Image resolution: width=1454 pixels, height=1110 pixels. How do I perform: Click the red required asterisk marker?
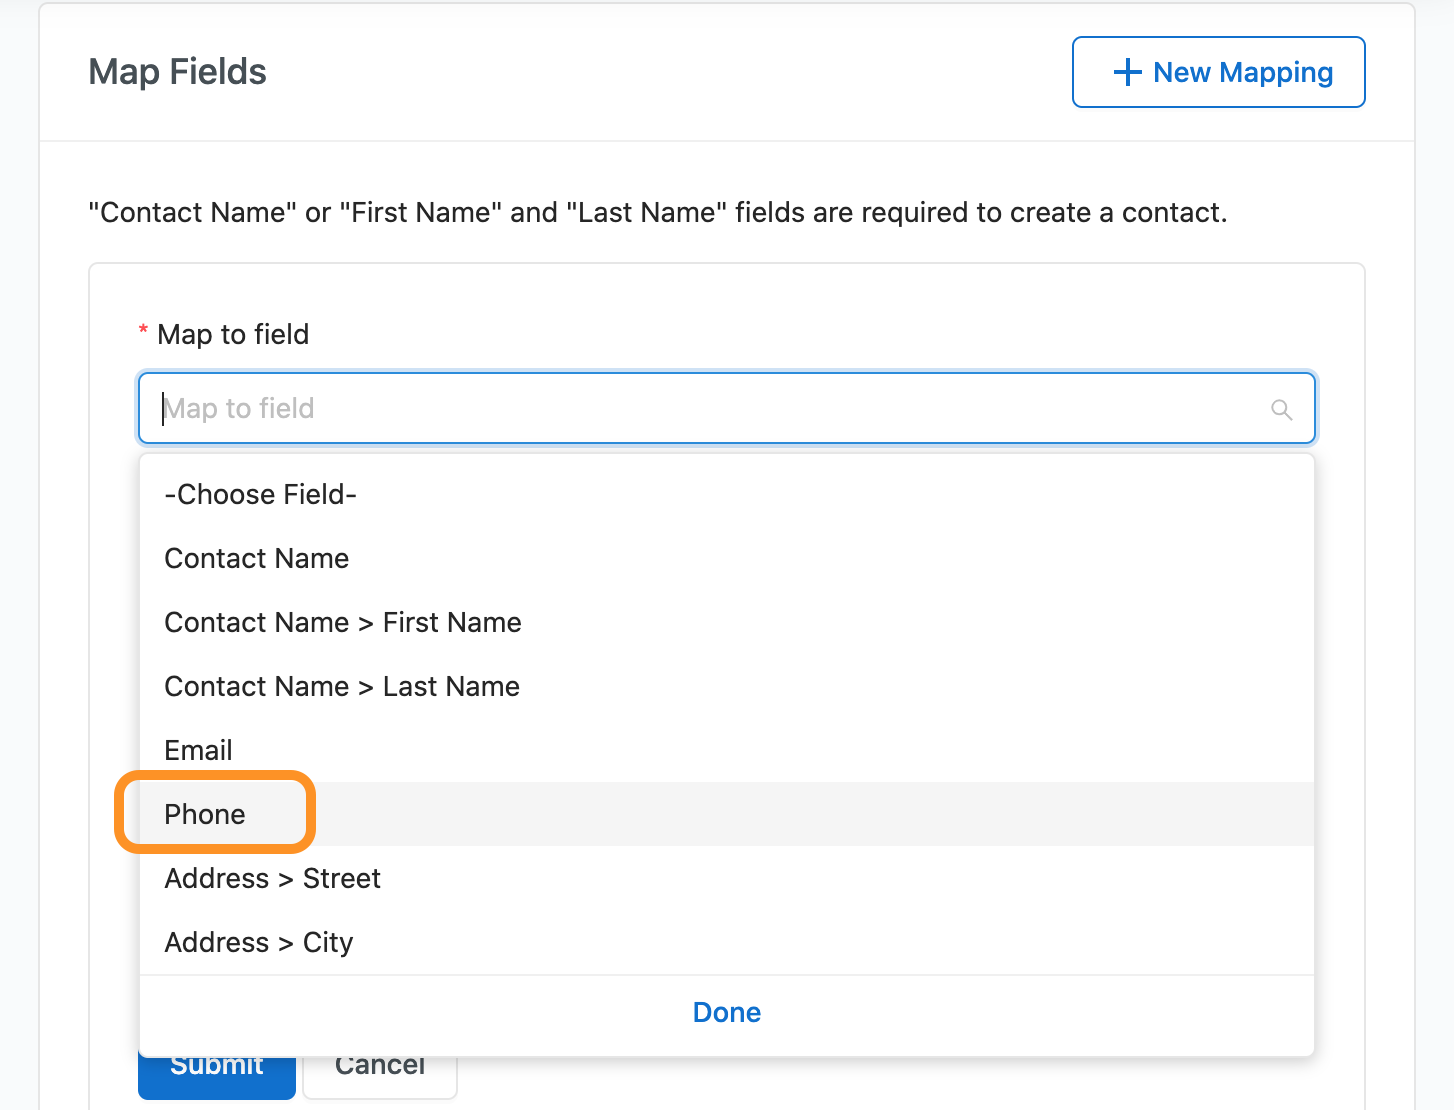coord(144,331)
